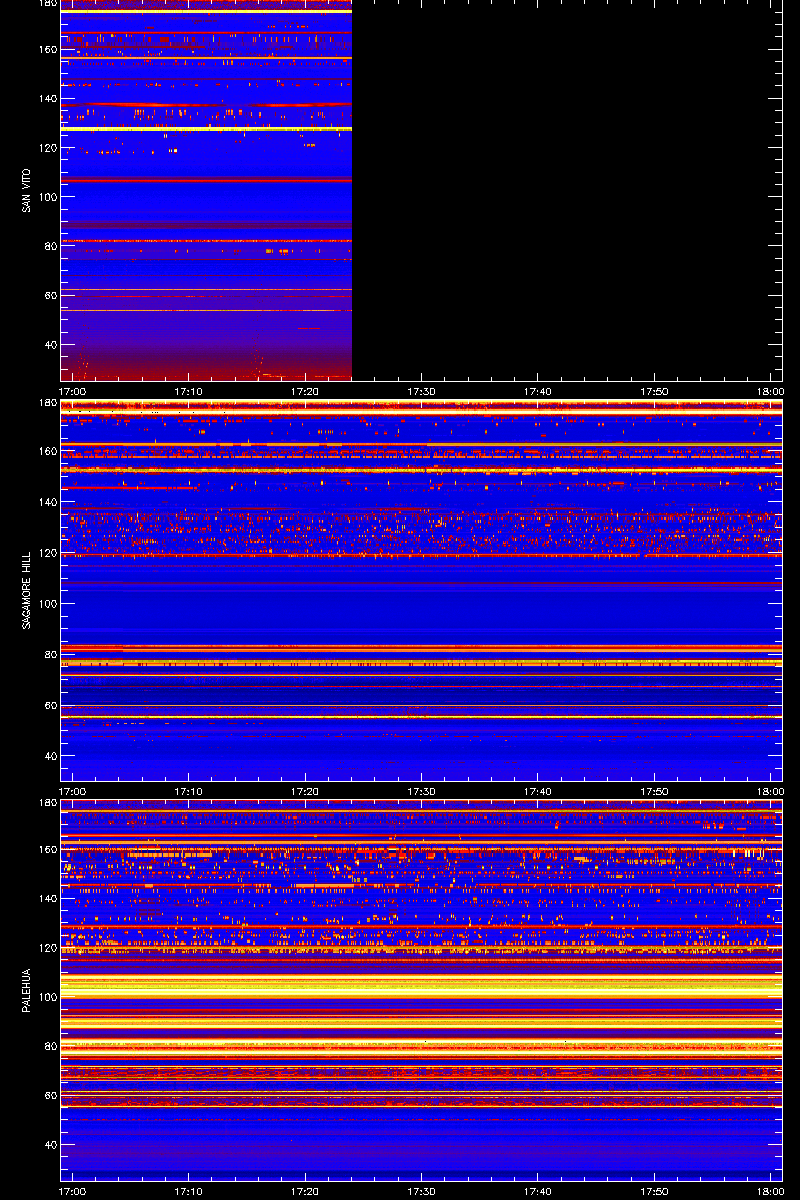
Task: Select the 160 tick on Palehua axis
Action: click(46, 849)
